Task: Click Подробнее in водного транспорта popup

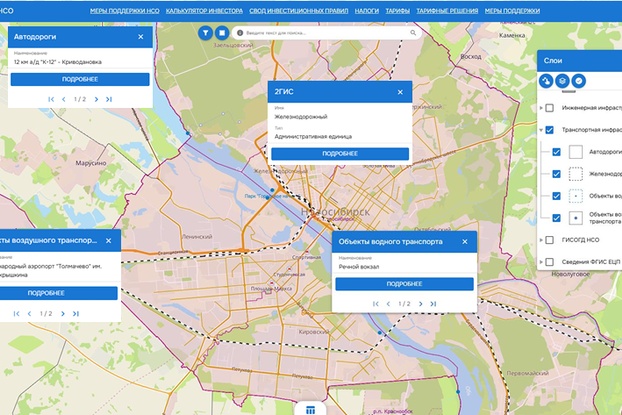Action: pyautogui.click(x=404, y=284)
